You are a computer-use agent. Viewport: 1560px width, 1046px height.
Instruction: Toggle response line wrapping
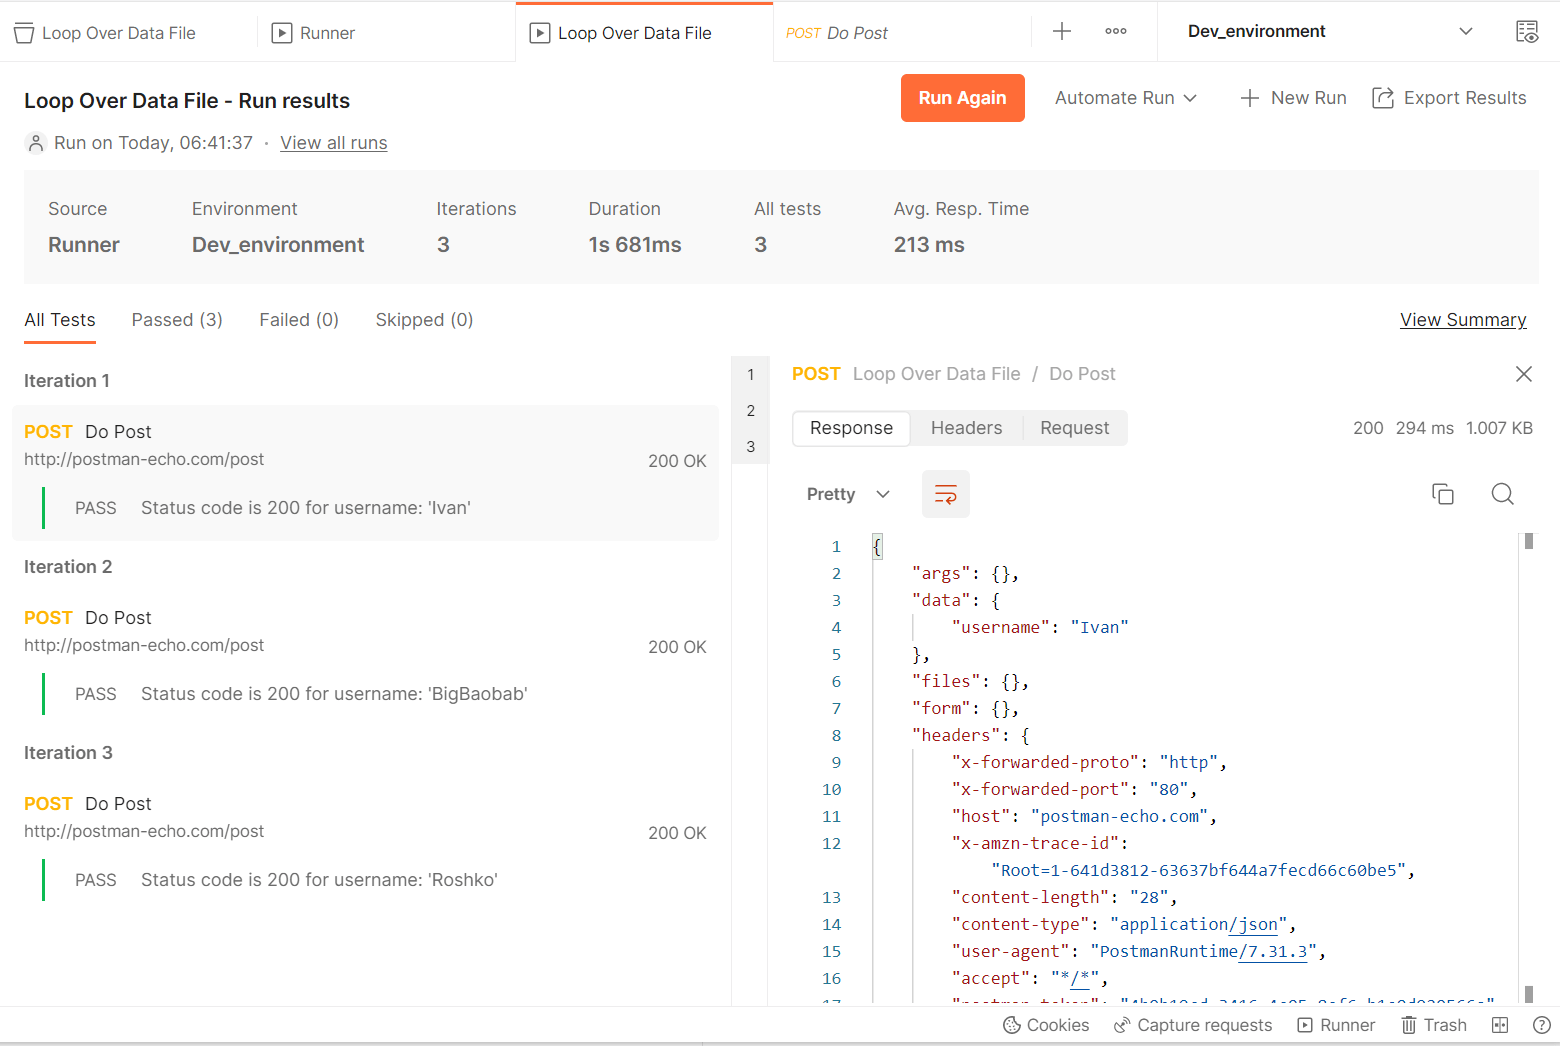[945, 493]
